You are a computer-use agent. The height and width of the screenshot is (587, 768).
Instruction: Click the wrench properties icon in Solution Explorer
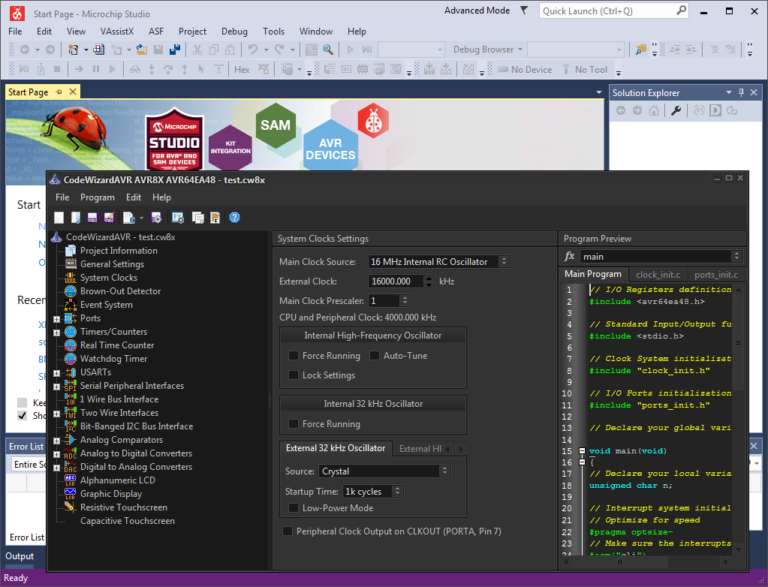click(x=676, y=111)
